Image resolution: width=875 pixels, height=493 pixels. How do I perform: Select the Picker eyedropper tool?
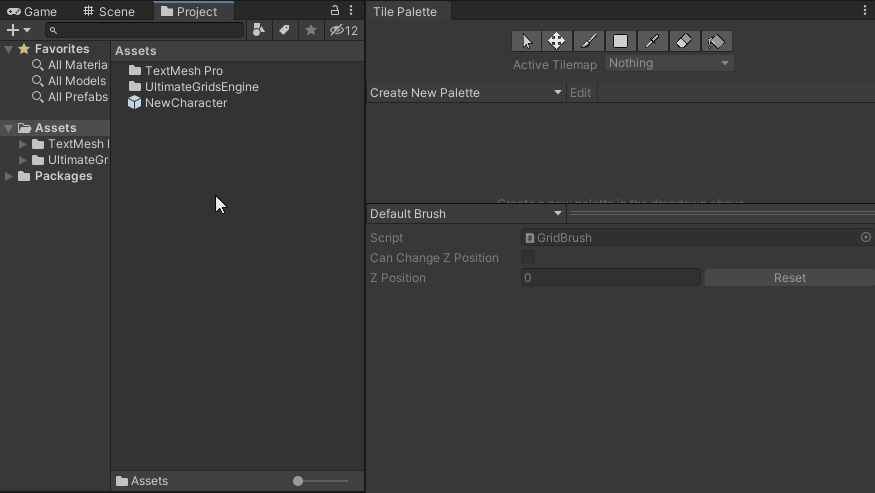click(652, 41)
